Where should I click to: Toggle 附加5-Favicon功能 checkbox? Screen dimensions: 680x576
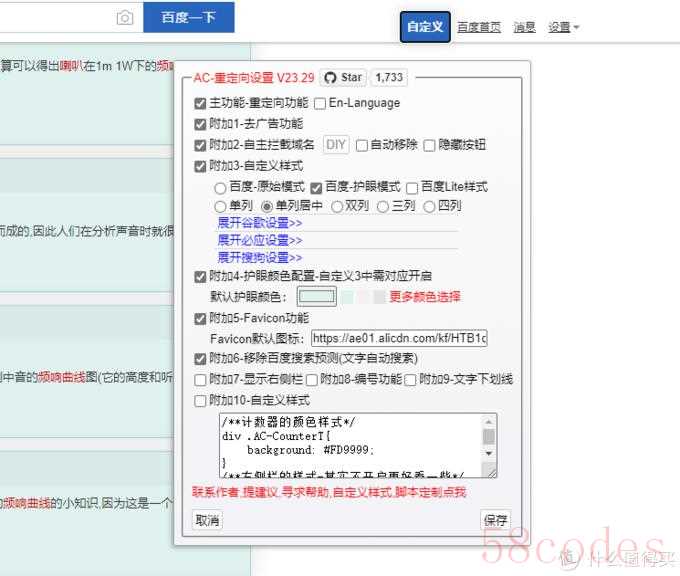[x=200, y=319]
